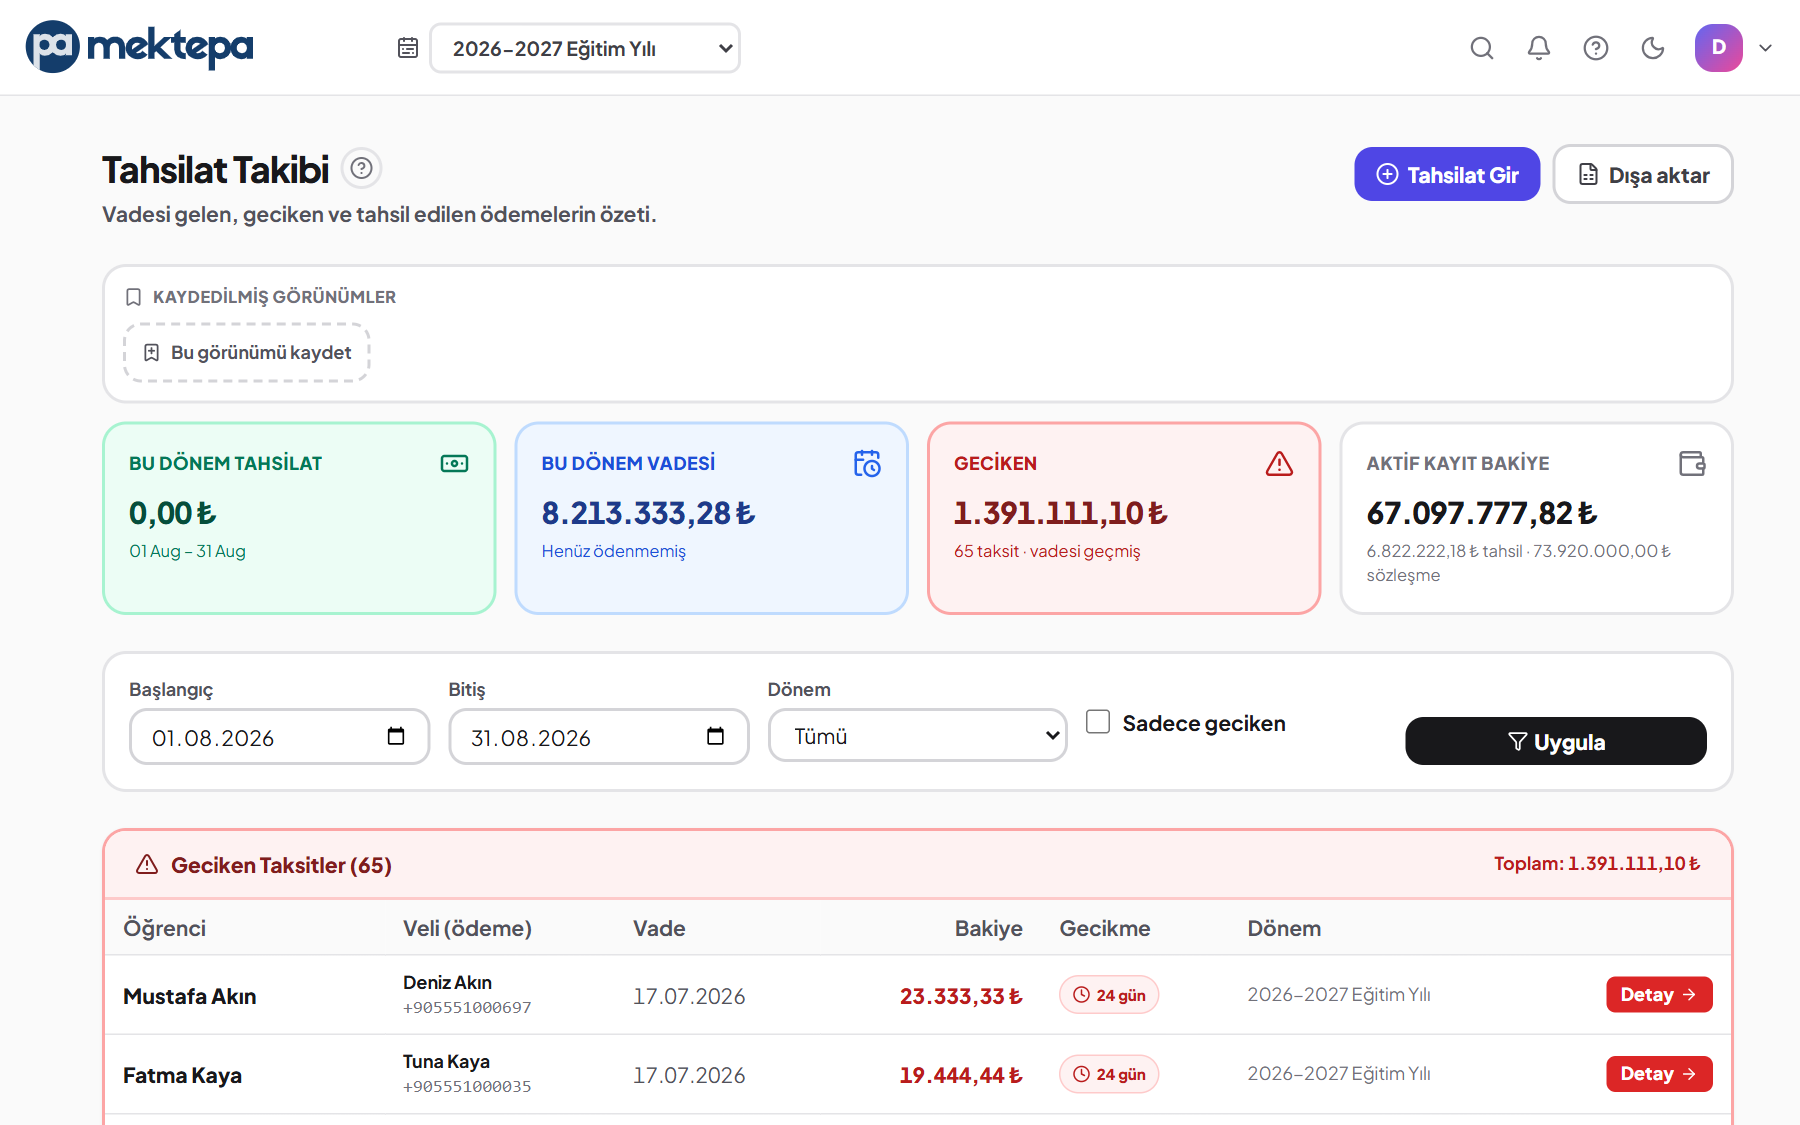Open Detay for Mustafa Akın
This screenshot has width=1800, height=1125.
pos(1659,994)
